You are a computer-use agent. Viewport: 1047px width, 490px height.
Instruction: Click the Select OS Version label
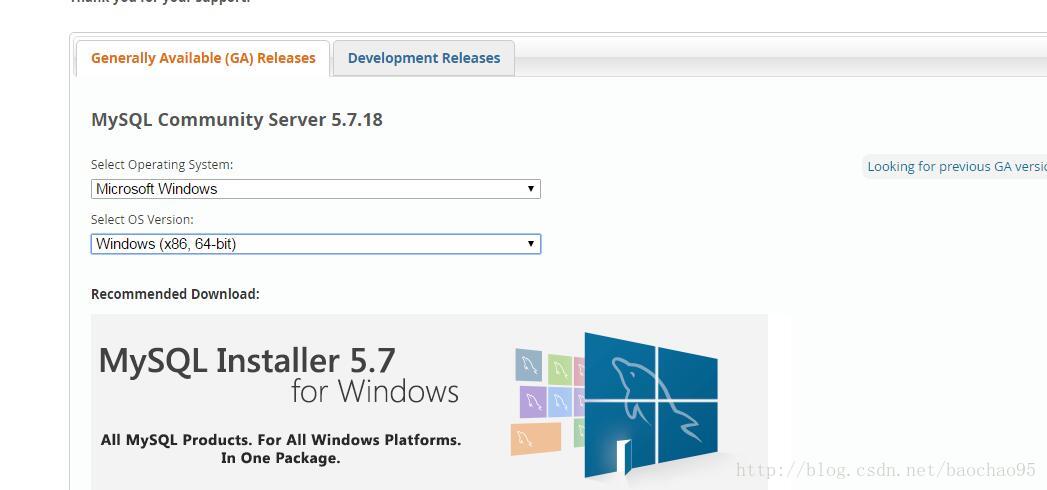142,219
